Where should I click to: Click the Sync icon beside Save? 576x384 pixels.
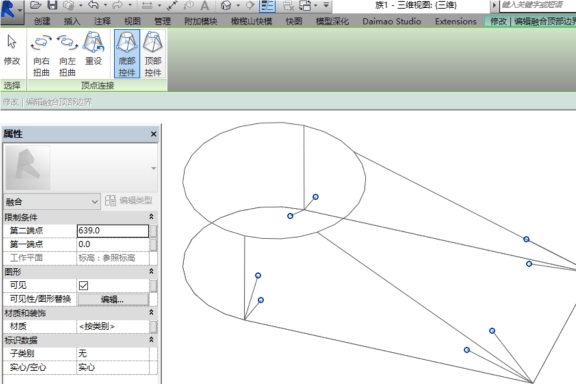pyautogui.click(x=68, y=5)
